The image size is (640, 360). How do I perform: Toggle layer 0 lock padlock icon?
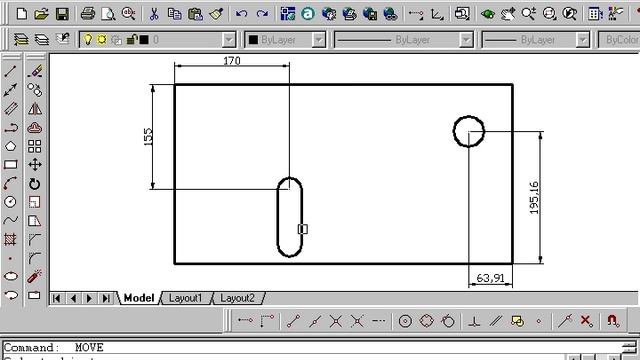(131, 40)
